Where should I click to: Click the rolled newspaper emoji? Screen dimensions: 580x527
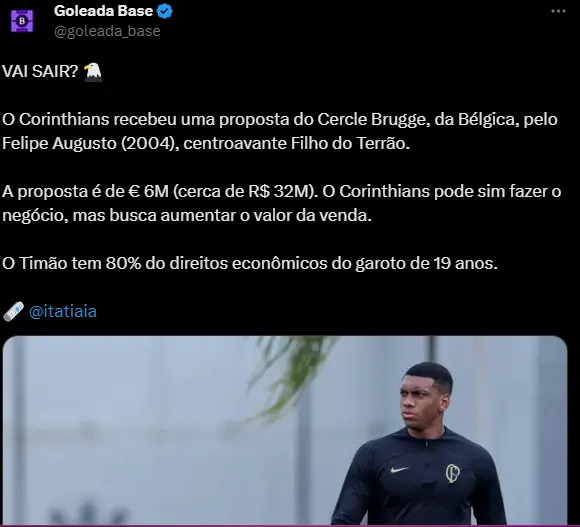pyautogui.click(x=13, y=311)
